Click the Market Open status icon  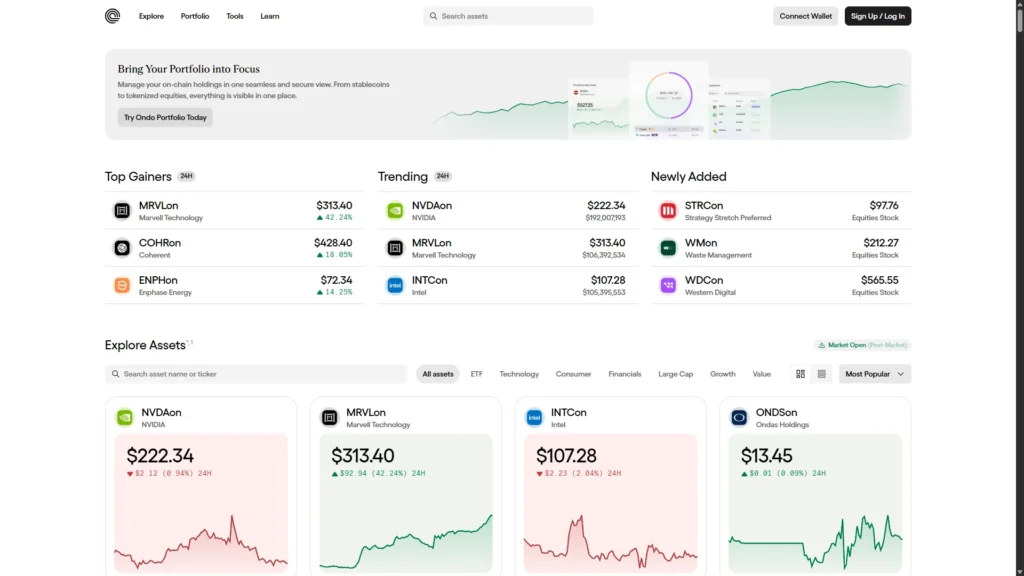[822, 345]
